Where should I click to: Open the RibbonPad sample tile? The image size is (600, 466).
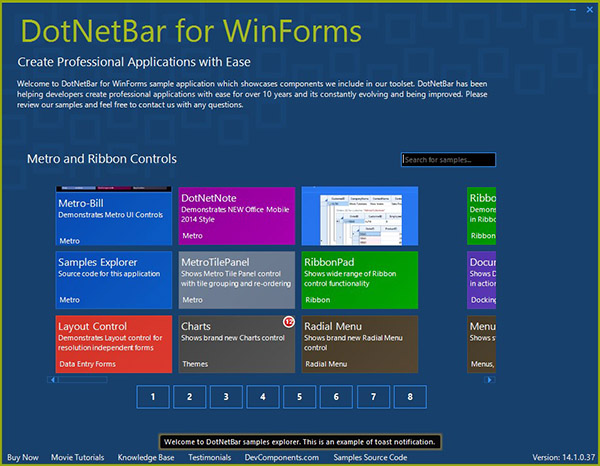360,280
